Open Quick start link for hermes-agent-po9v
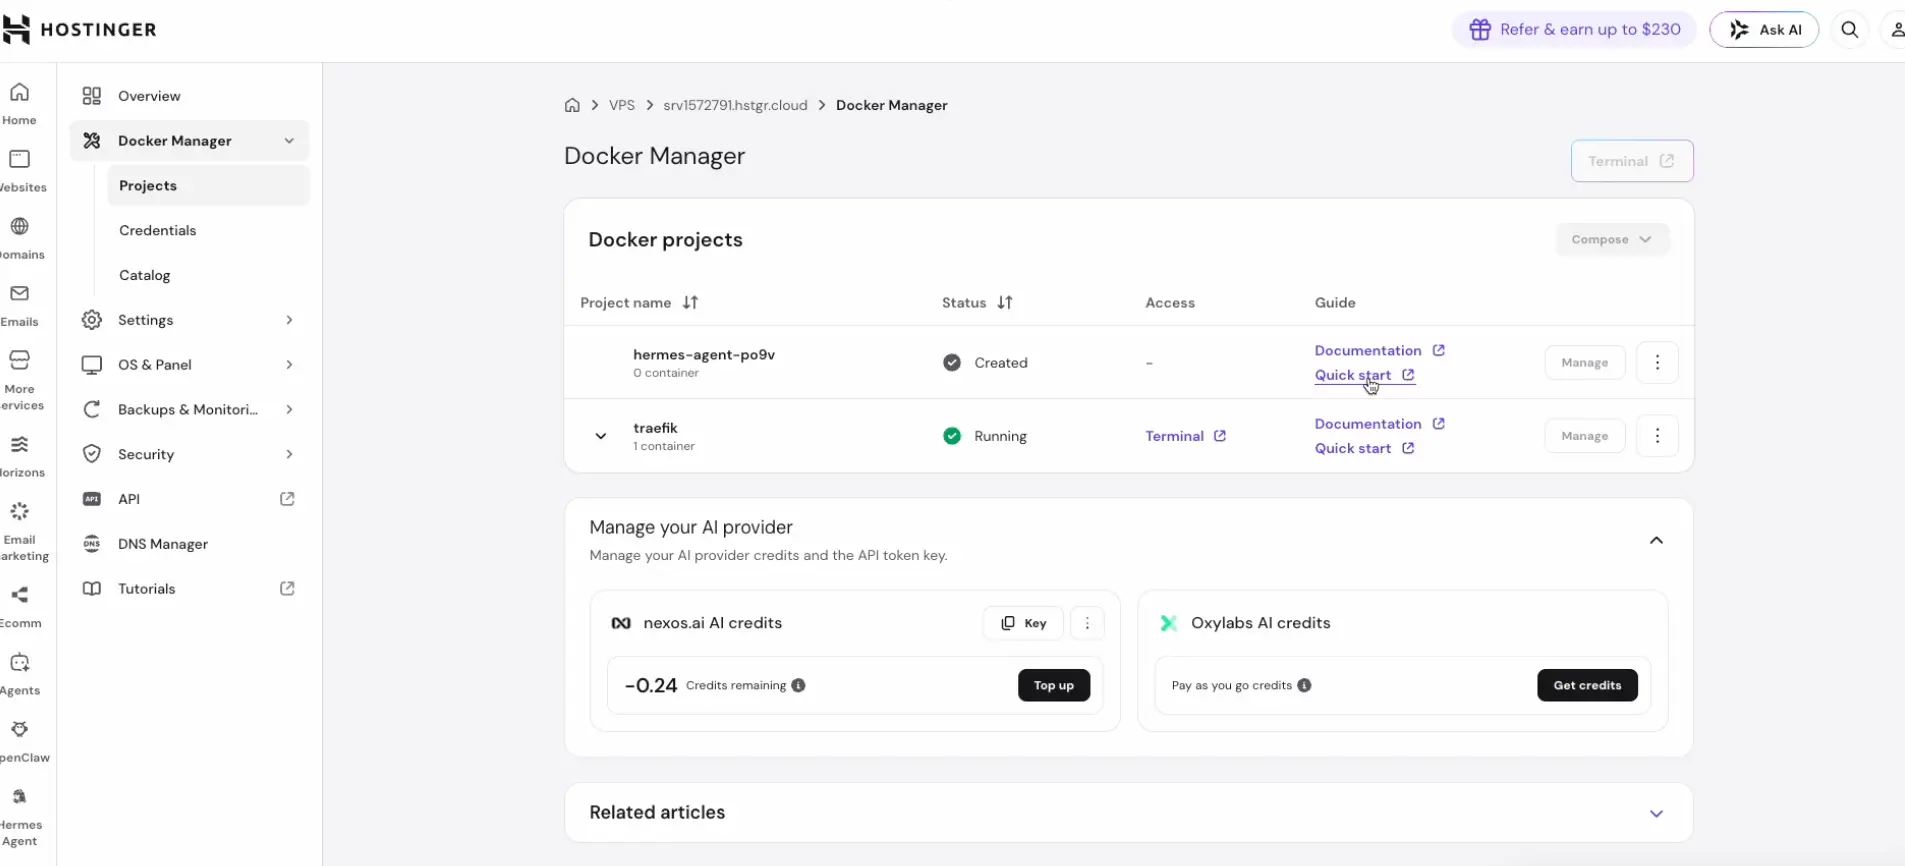This screenshot has width=1905, height=866. 1364,375
